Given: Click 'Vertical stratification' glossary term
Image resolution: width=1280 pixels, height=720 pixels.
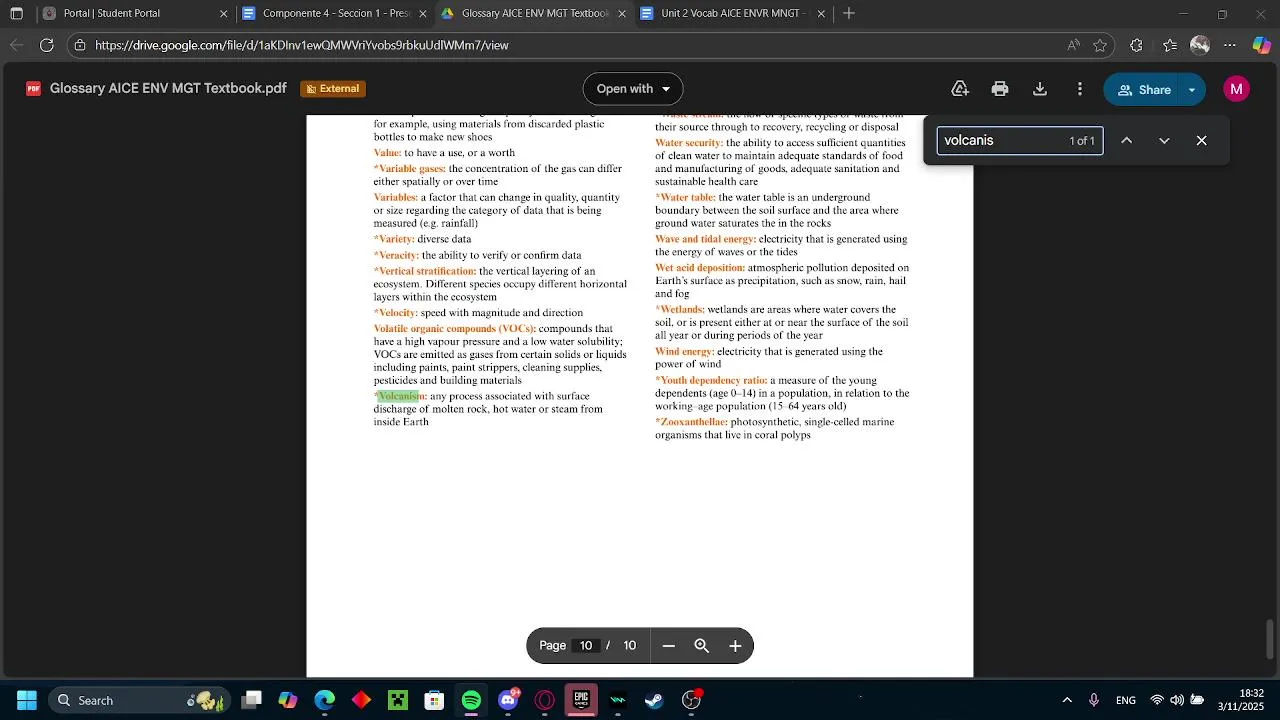Looking at the screenshot, I should click(x=425, y=272).
